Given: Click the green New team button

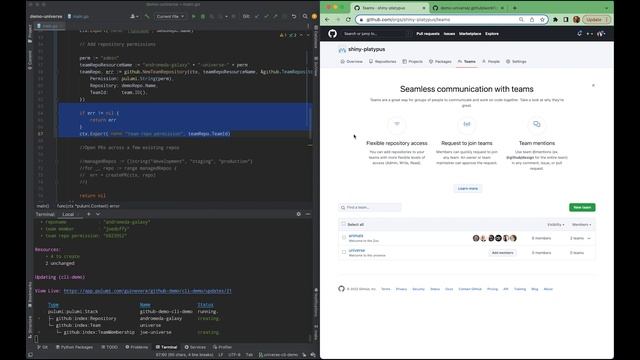Looking at the screenshot, I should click(582, 207).
